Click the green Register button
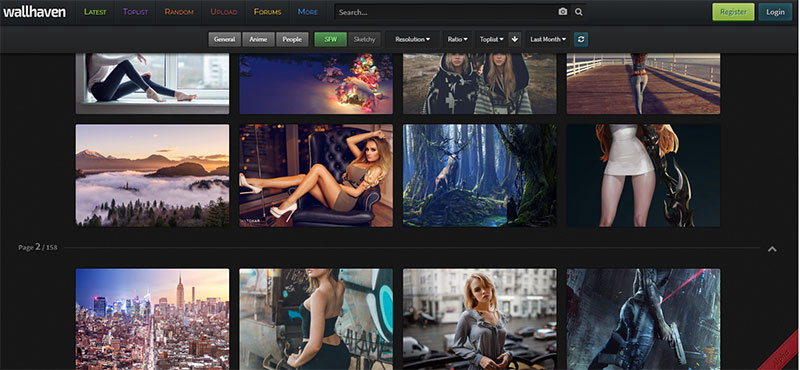The width and height of the screenshot is (800, 370). (733, 12)
